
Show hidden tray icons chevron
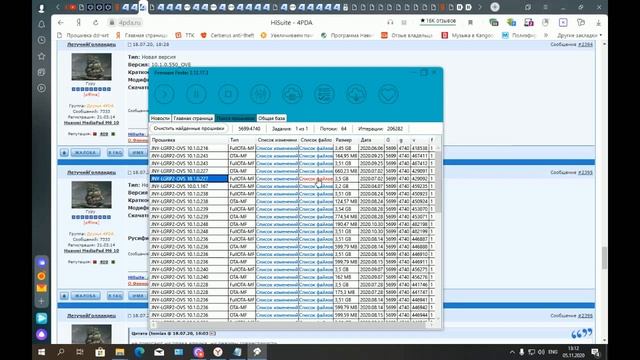click(x=512, y=352)
